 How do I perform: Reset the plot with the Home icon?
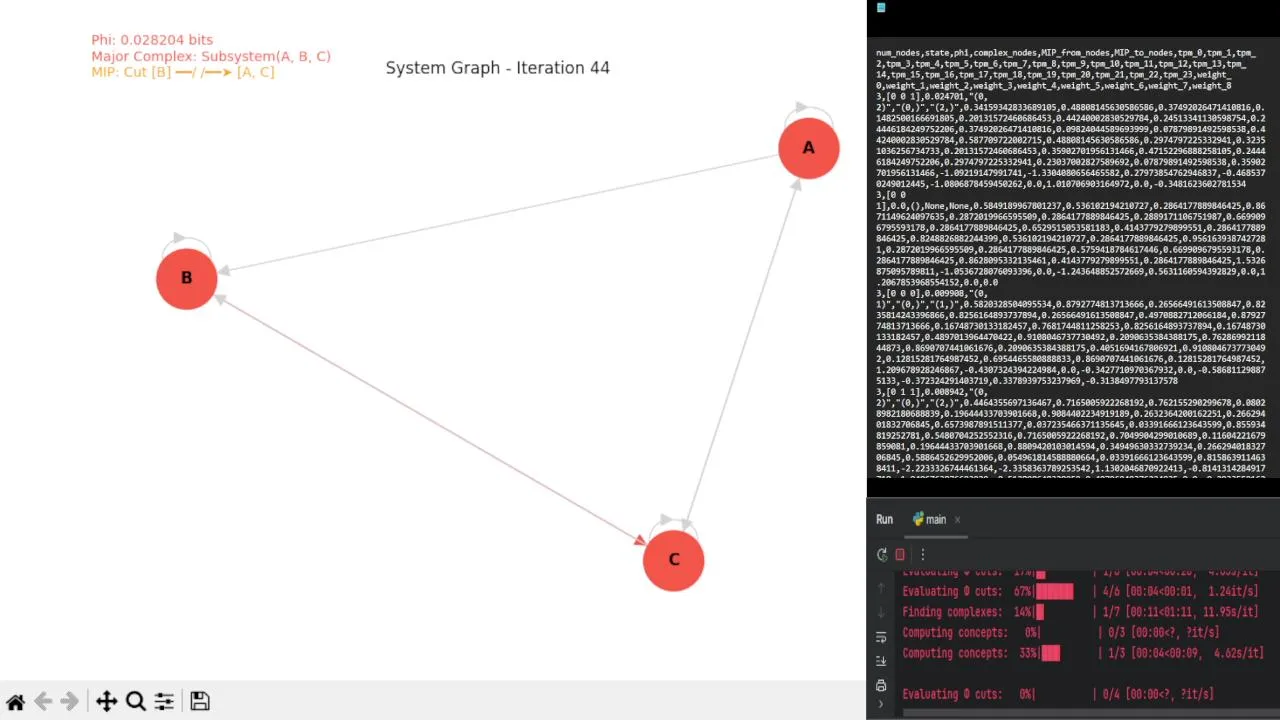tap(15, 702)
